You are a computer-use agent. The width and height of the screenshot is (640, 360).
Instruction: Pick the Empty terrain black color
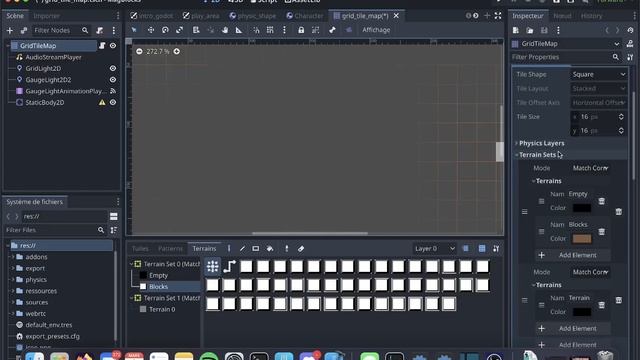tap(582, 208)
